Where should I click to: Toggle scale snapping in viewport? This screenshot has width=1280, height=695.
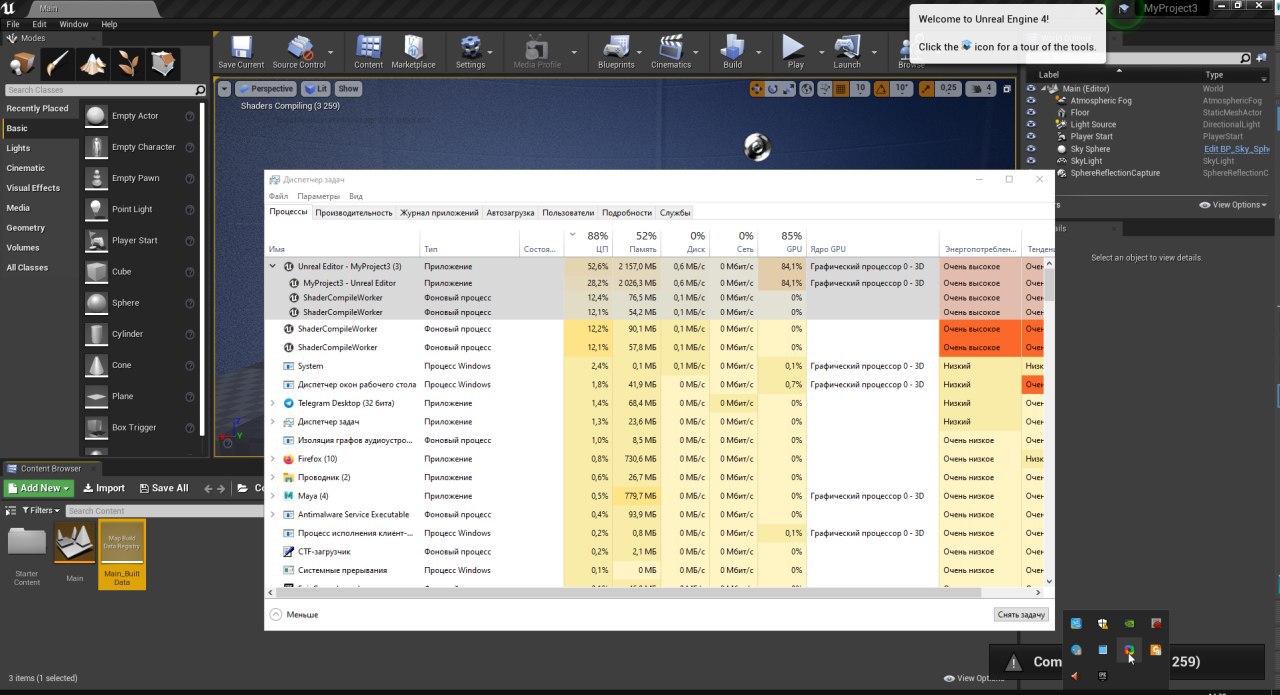(926, 89)
